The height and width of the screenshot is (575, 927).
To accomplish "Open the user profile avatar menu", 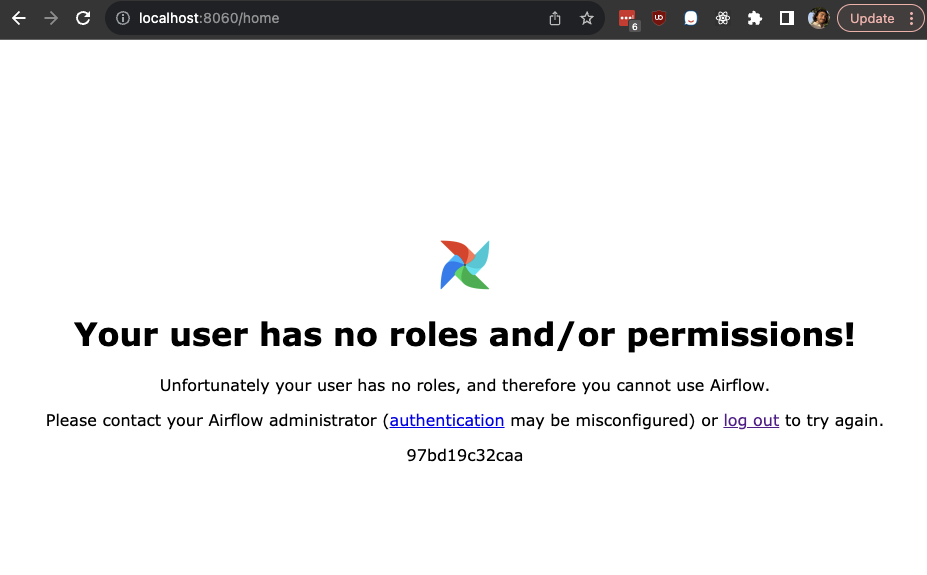I will 818,18.
